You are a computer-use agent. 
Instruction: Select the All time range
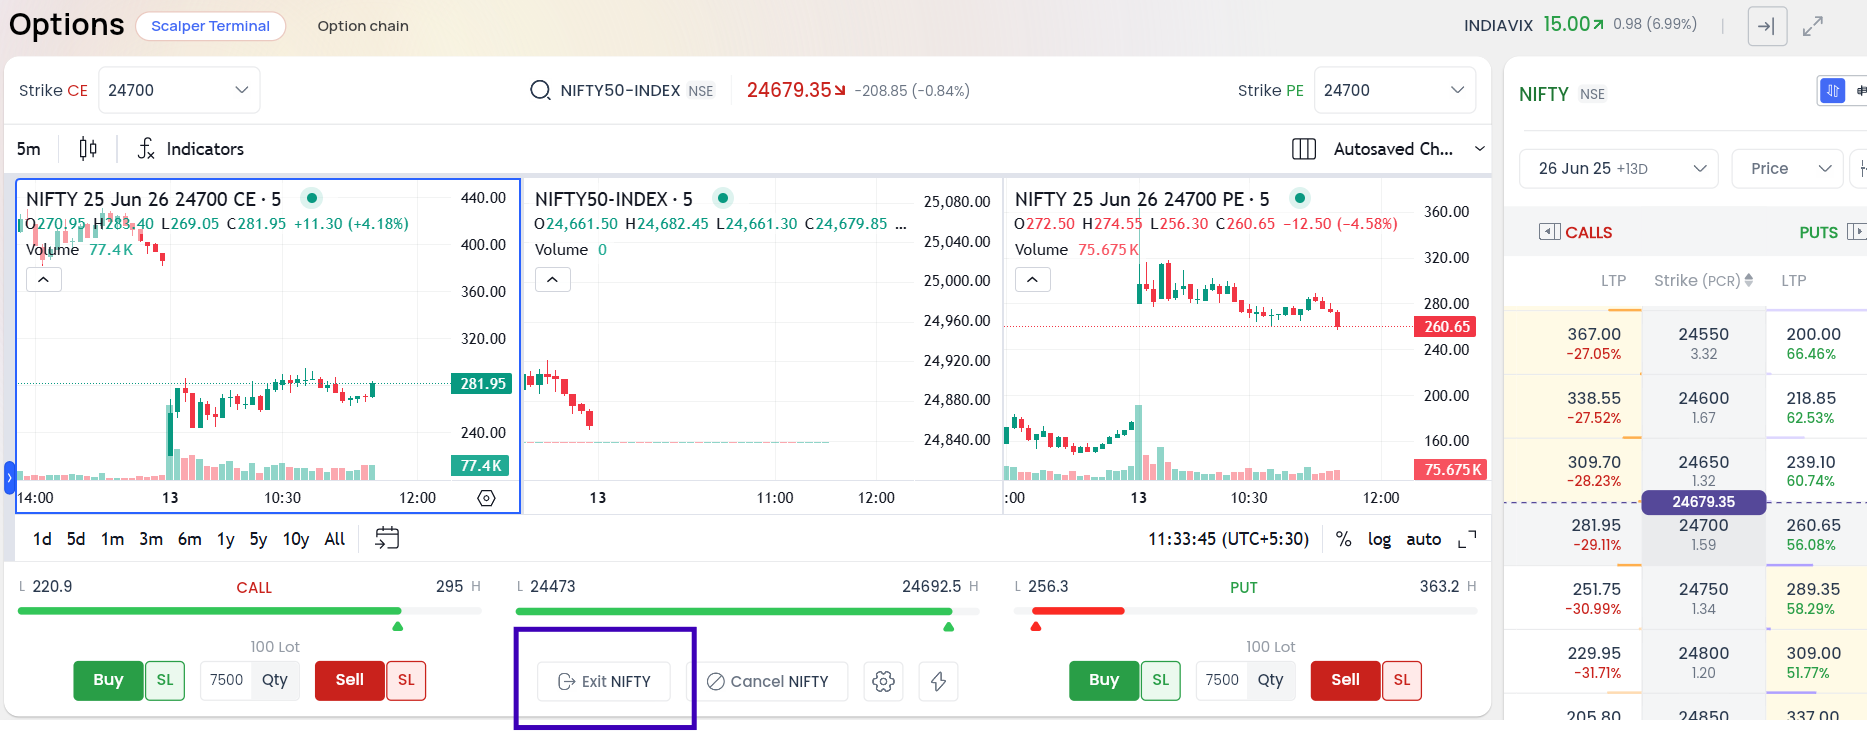click(335, 539)
